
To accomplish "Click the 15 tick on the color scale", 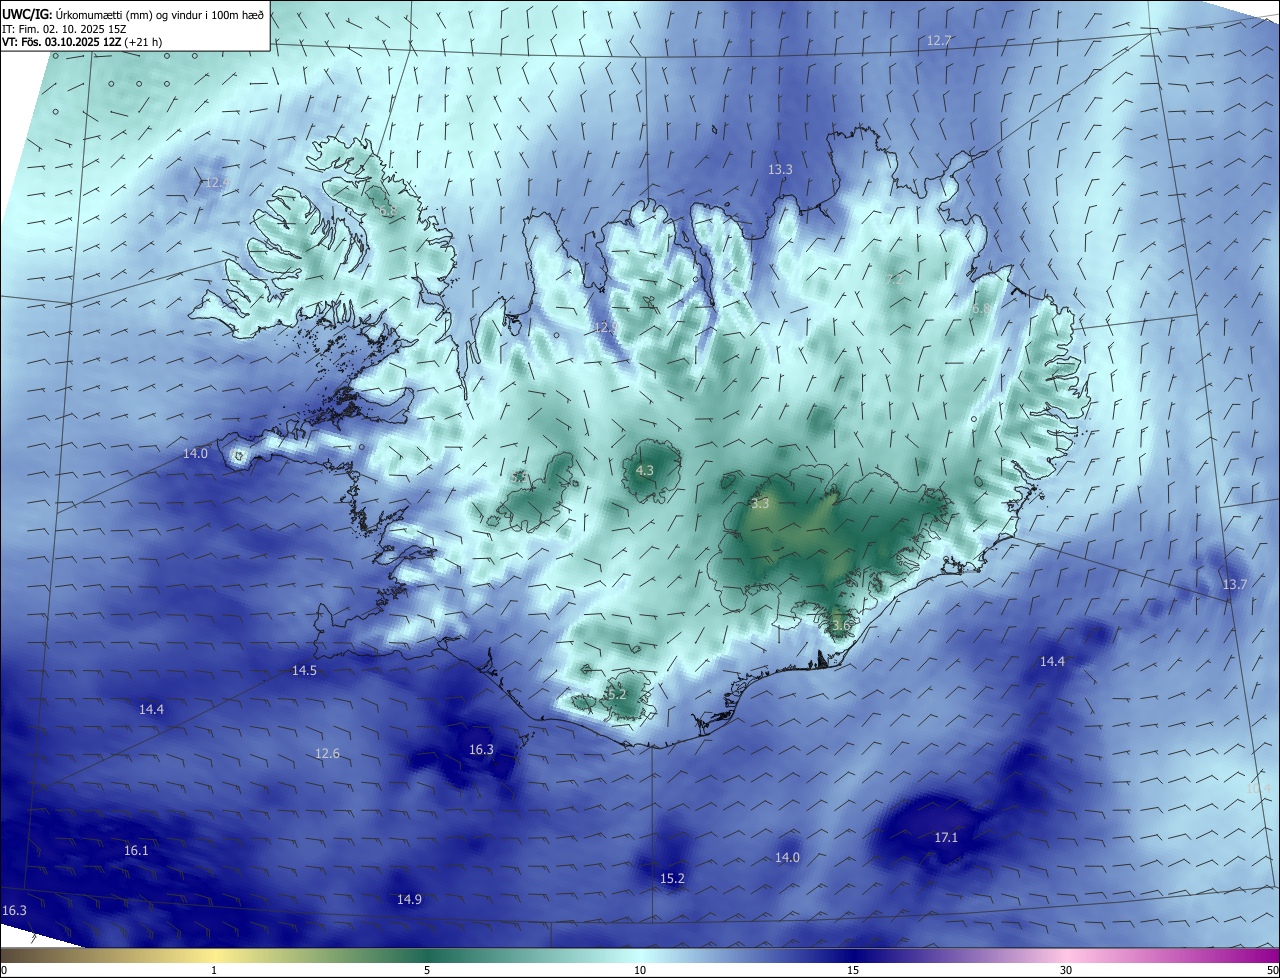I will [x=853, y=970].
